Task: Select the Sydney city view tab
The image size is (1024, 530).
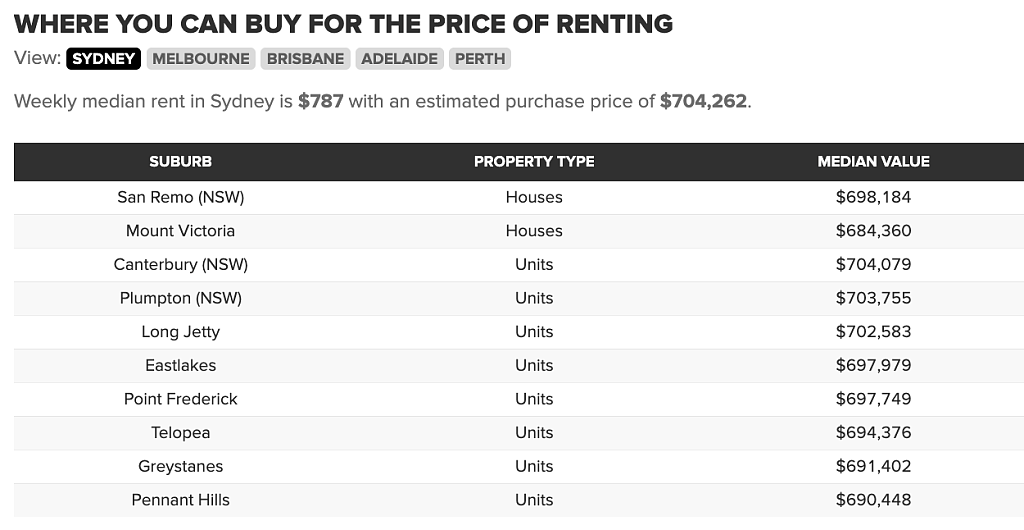Action: [x=103, y=59]
